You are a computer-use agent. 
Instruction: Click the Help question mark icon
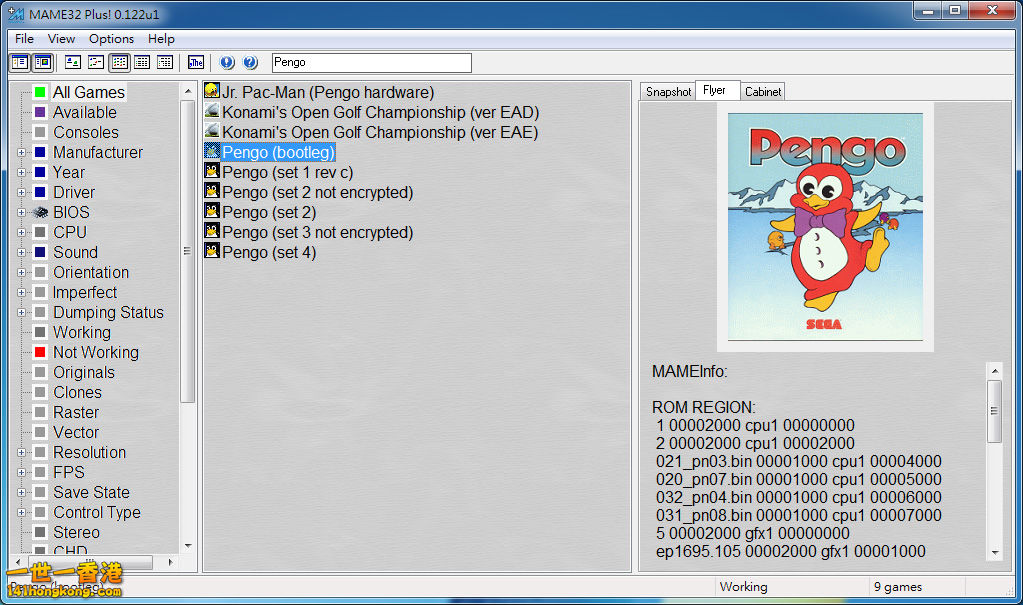250,63
